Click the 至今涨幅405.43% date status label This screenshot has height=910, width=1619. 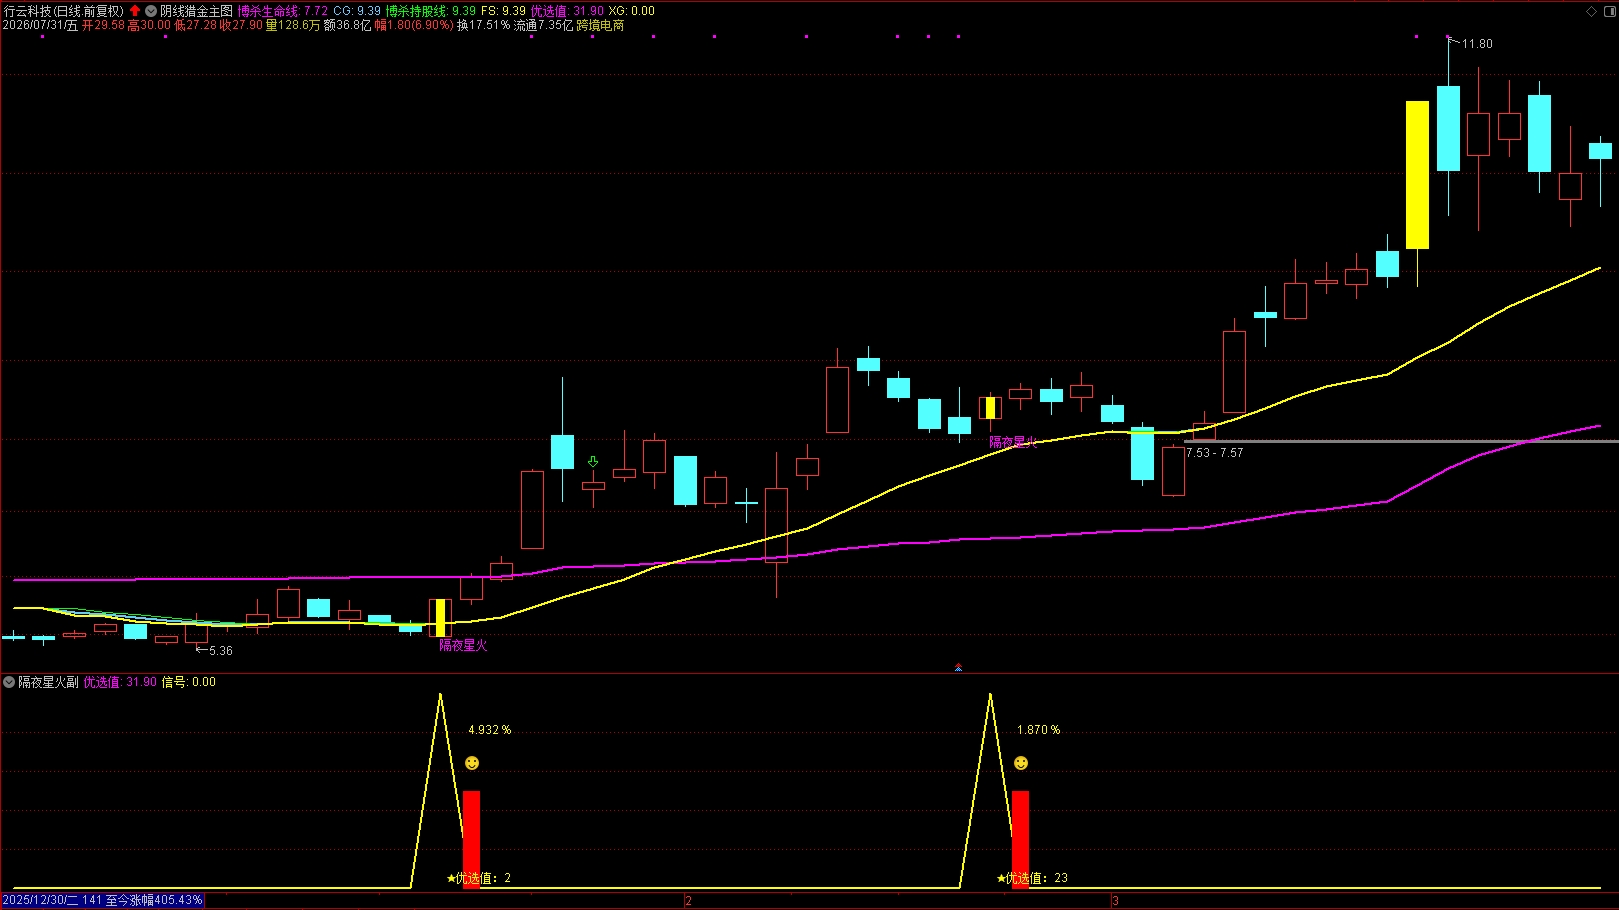point(102,900)
